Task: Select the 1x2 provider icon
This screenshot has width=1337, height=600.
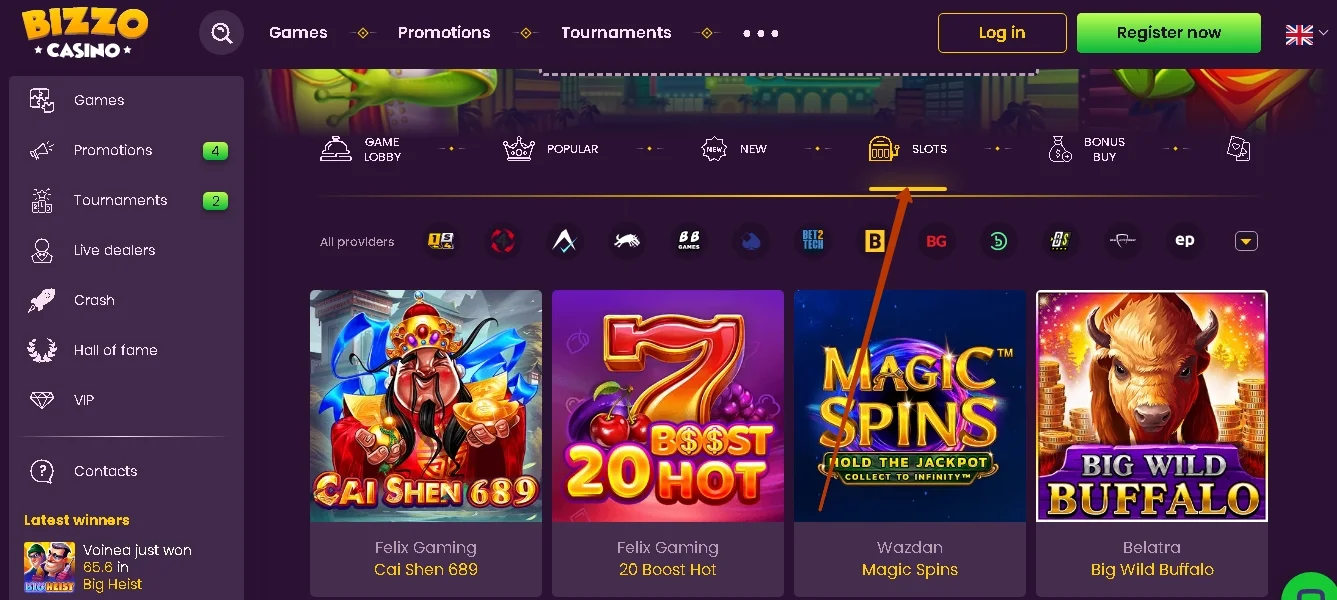Action: (441, 241)
